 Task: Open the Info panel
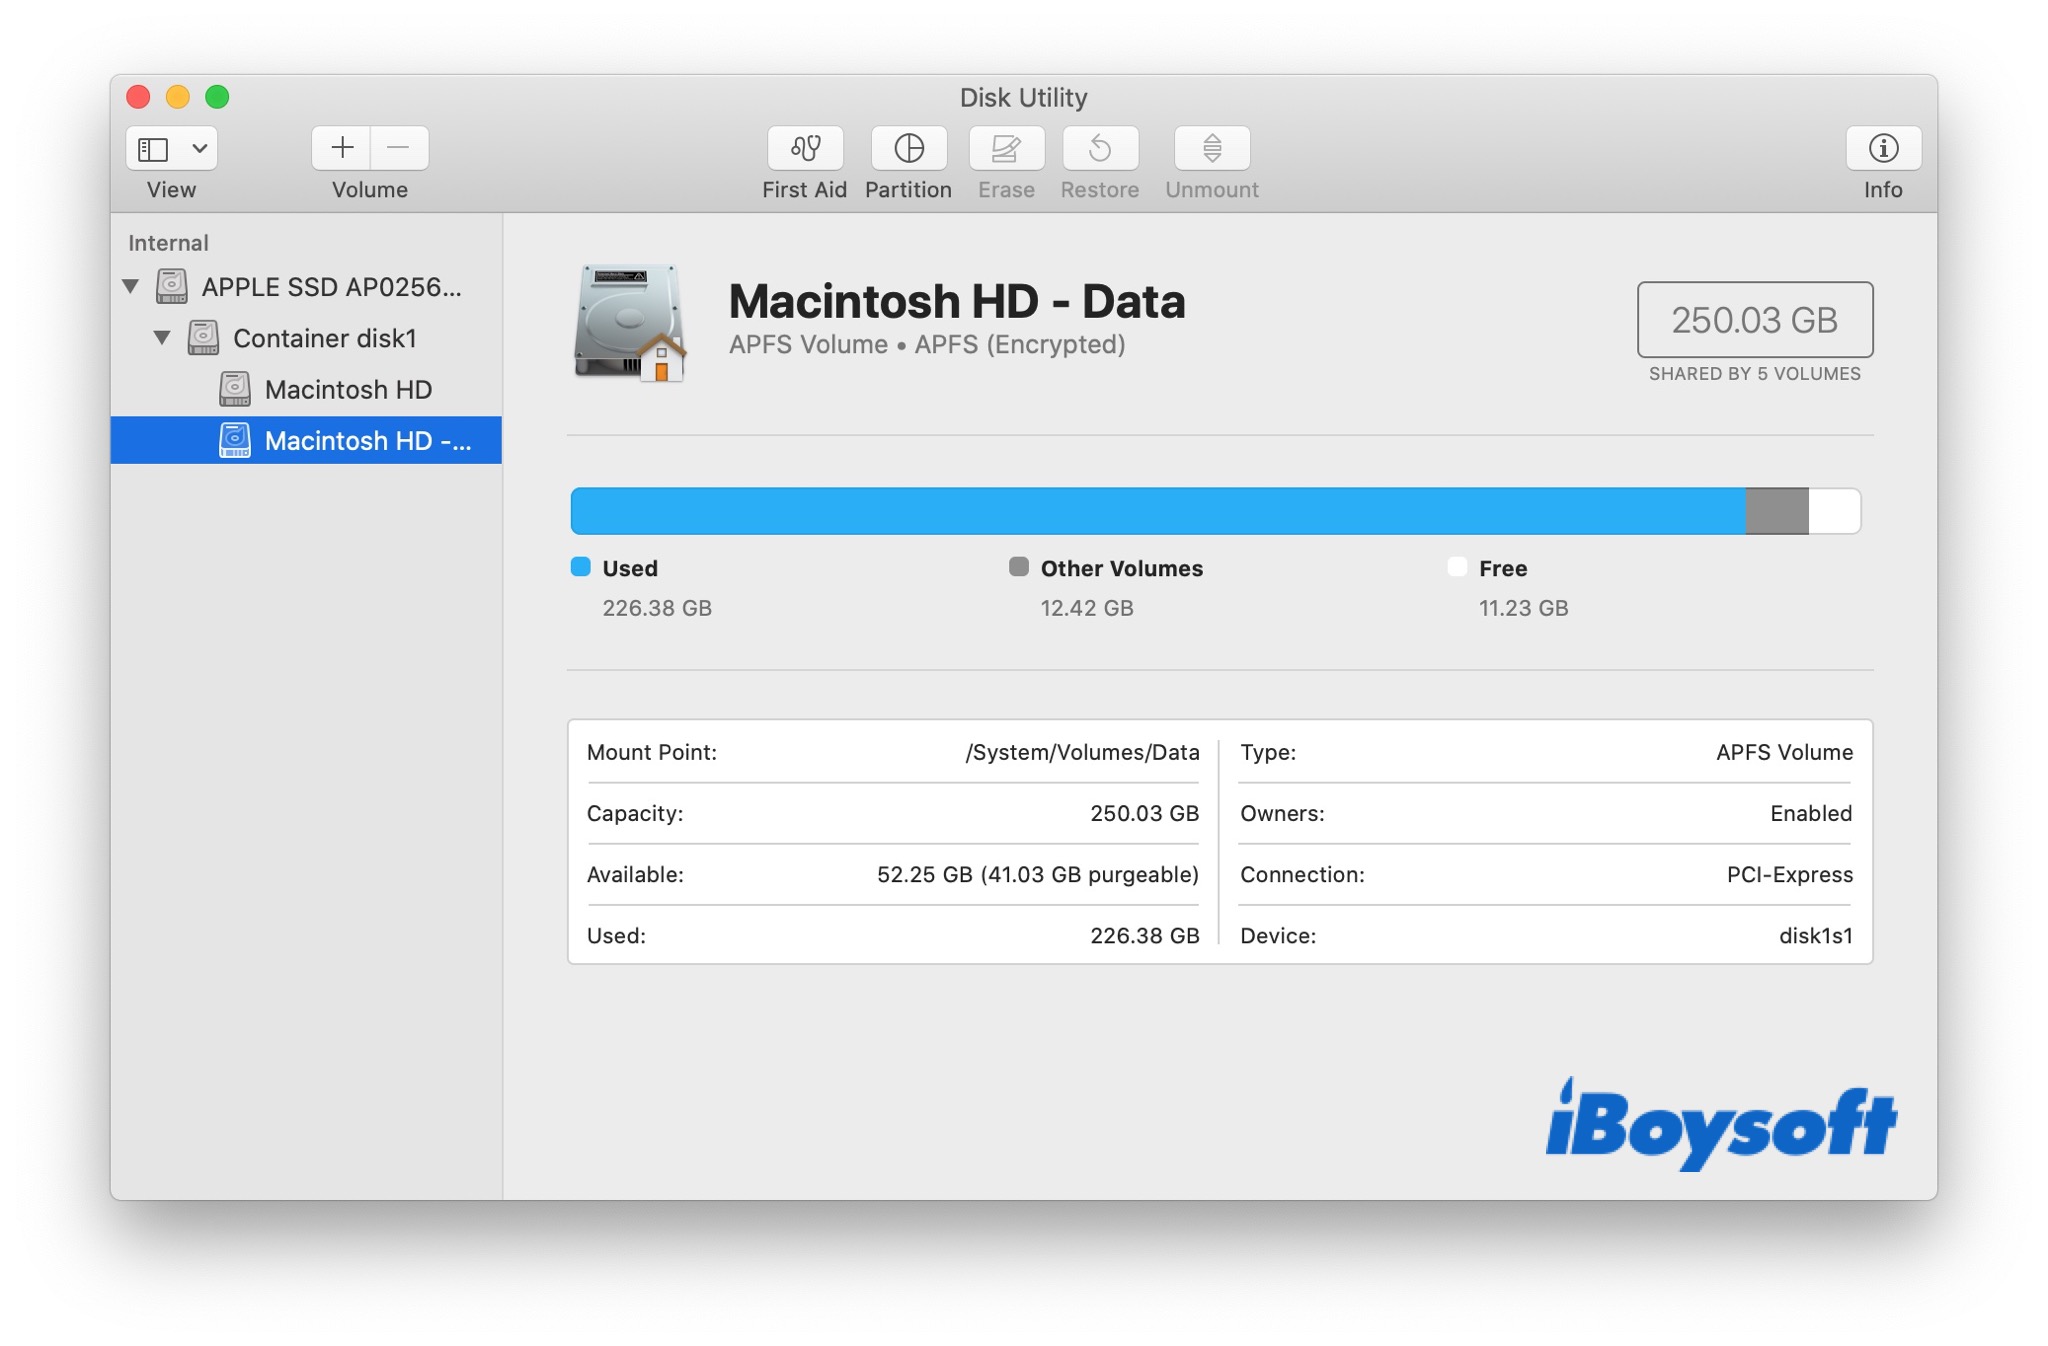pos(1884,148)
